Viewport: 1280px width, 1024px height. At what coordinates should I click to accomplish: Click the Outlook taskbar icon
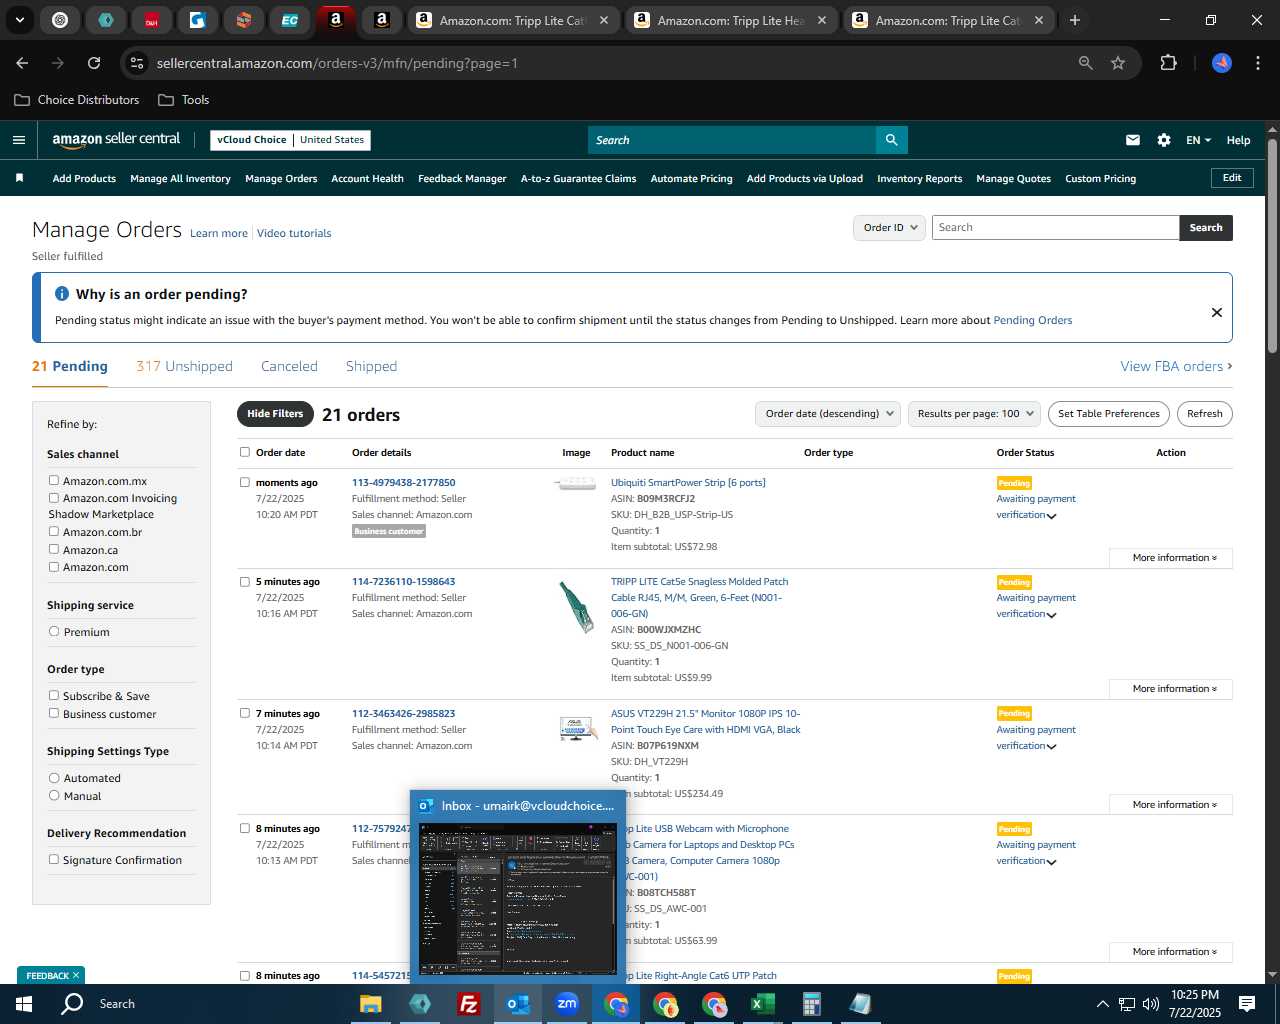tap(518, 1004)
